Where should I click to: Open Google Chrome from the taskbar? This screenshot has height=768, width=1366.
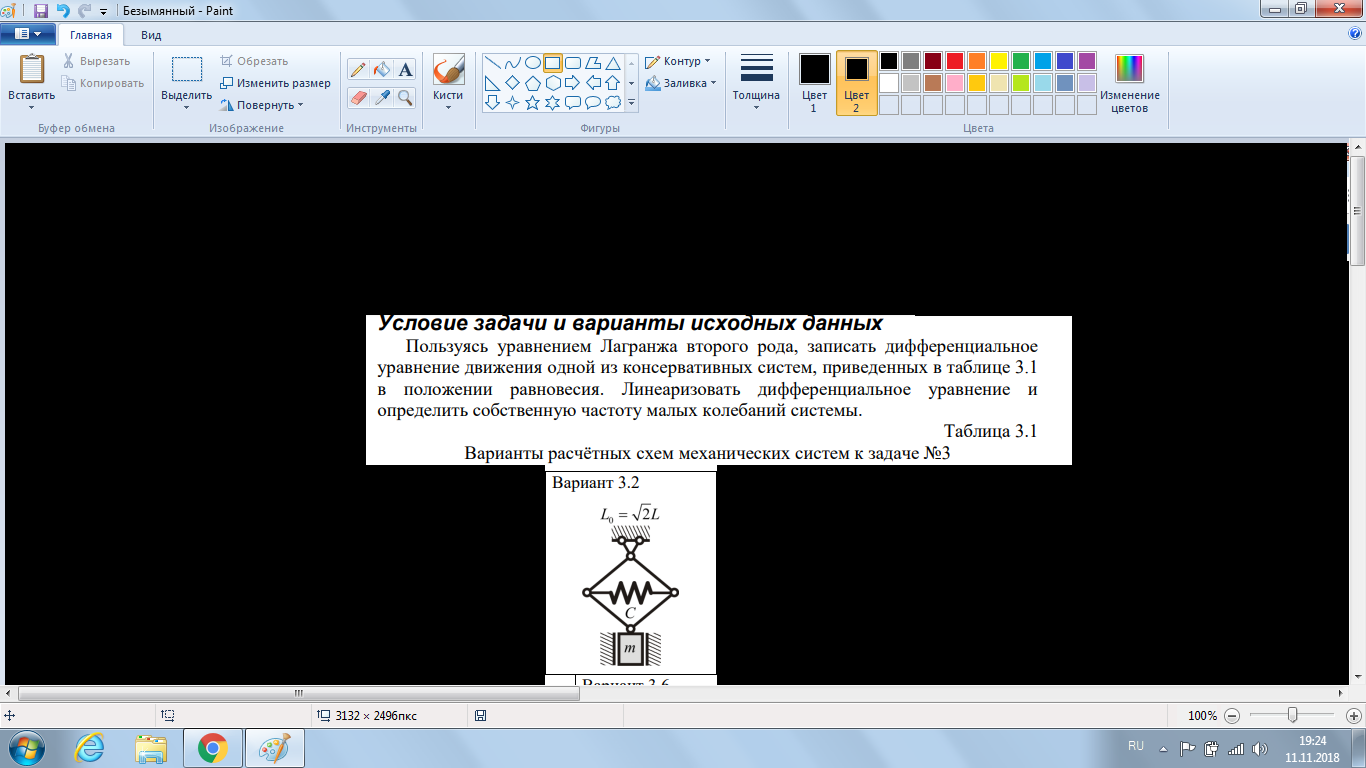click(x=211, y=747)
